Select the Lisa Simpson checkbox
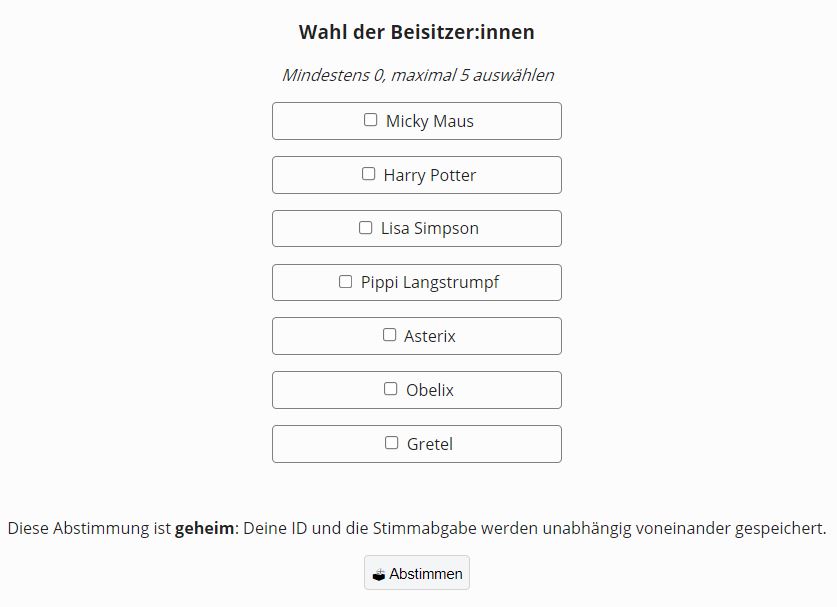 [x=366, y=227]
